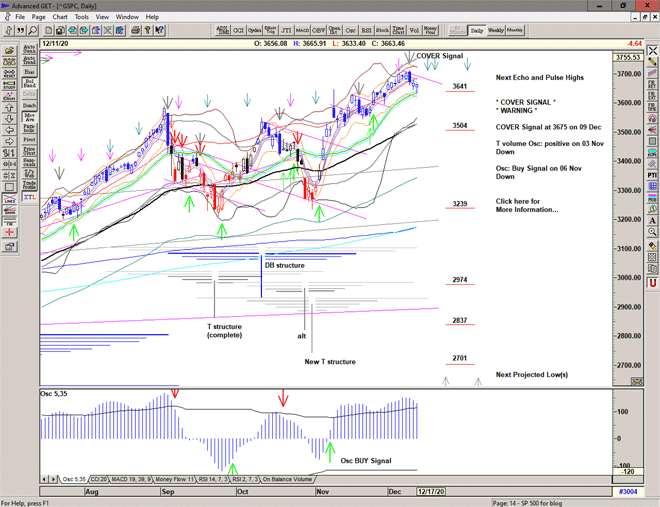Viewport: 660px width, 507px height.
Task: Click 'Click here for More Information' link
Action: [x=526, y=205]
